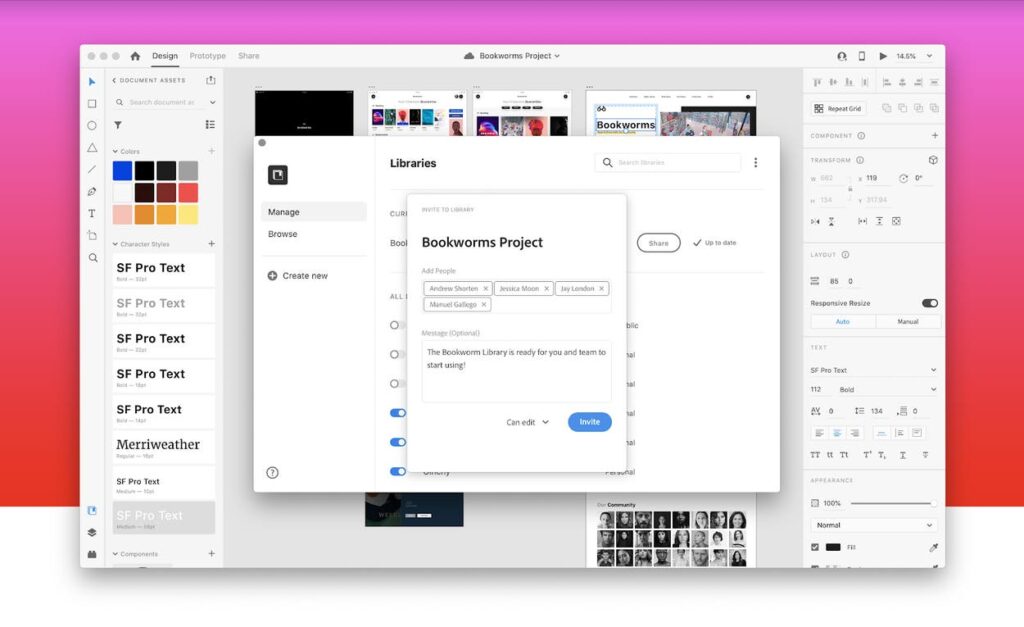Select Manage in Libraries sidebar

click(313, 212)
